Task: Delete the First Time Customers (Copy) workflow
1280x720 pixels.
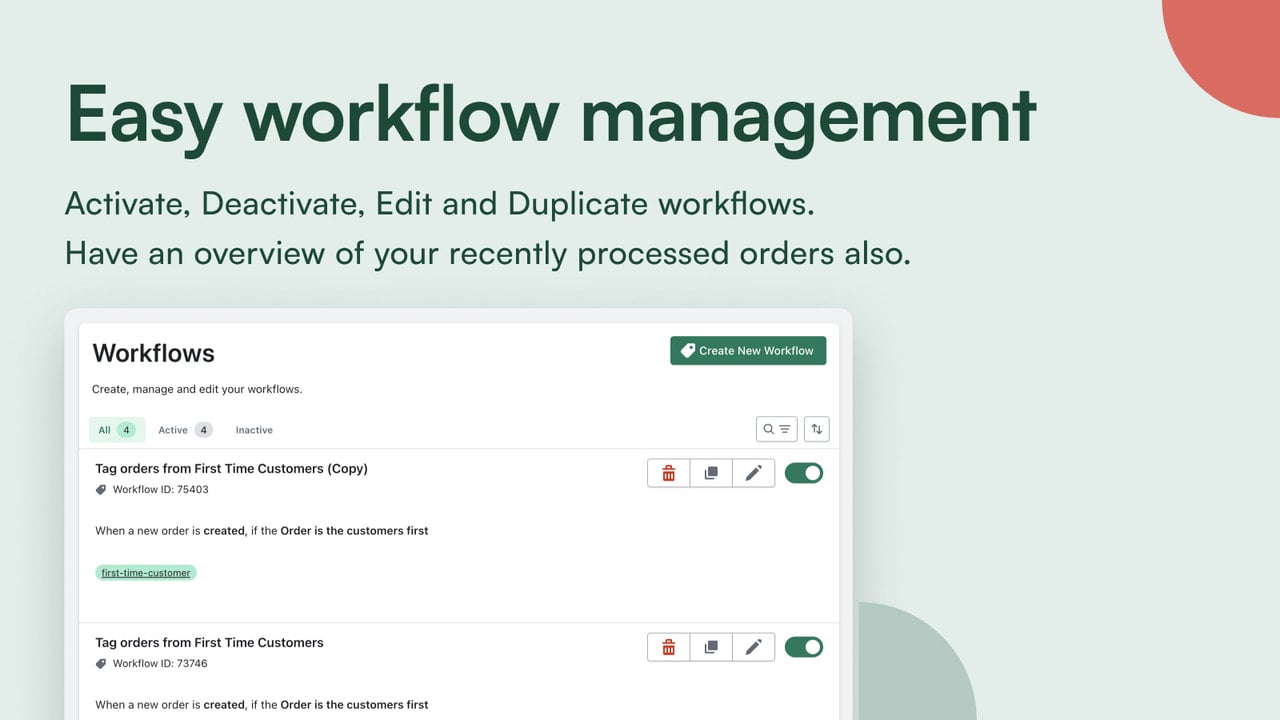Action: [x=669, y=473]
